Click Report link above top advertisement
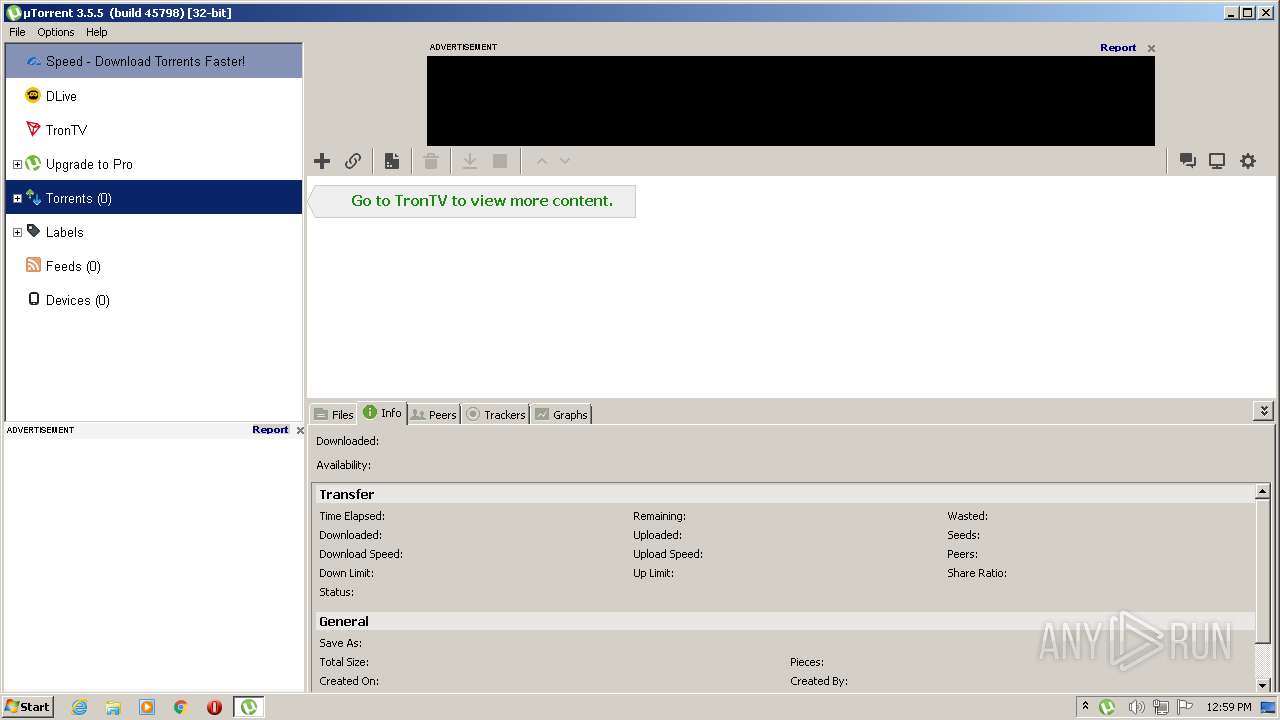The height and width of the screenshot is (720, 1280). click(1118, 47)
